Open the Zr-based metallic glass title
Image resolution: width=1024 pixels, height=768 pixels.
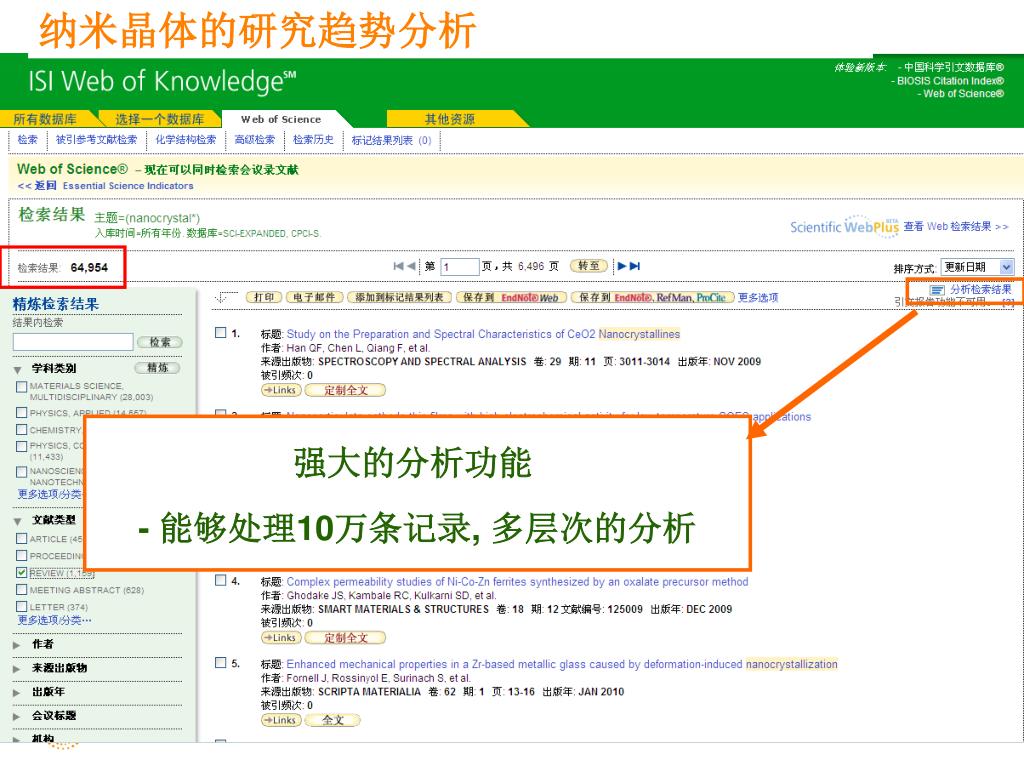pyautogui.click(x=562, y=664)
